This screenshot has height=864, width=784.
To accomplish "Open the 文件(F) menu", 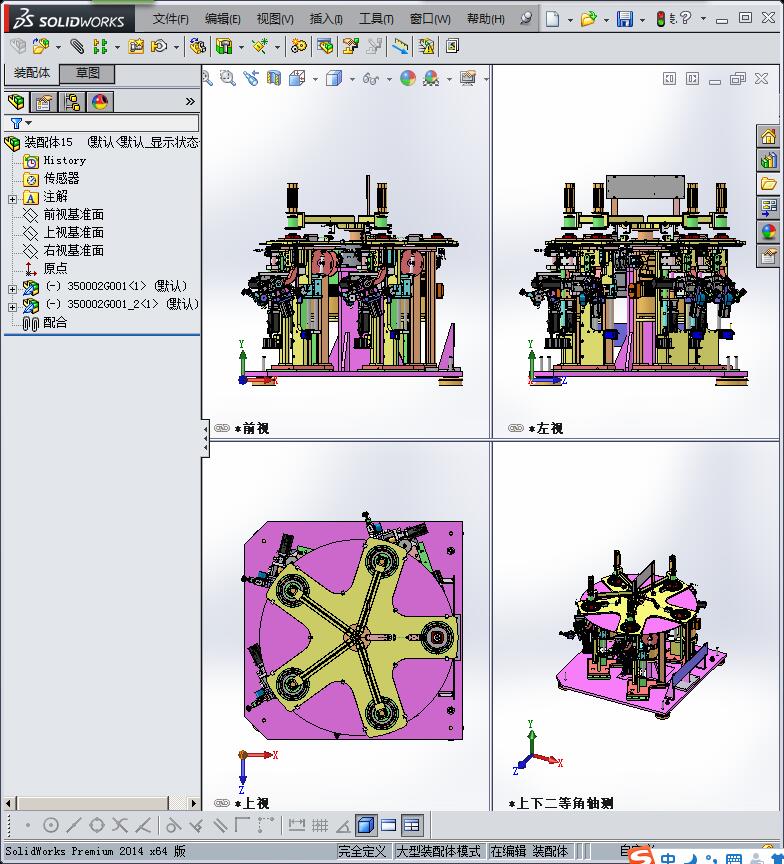I will (x=171, y=19).
